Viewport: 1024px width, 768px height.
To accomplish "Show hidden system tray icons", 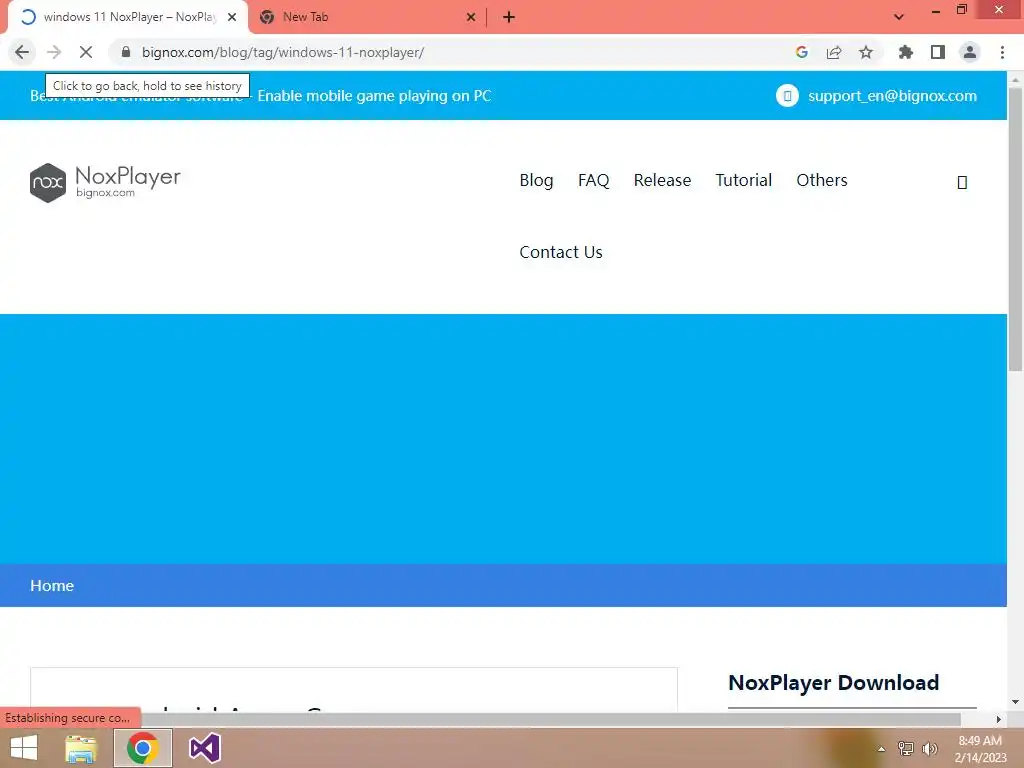I will click(882, 749).
